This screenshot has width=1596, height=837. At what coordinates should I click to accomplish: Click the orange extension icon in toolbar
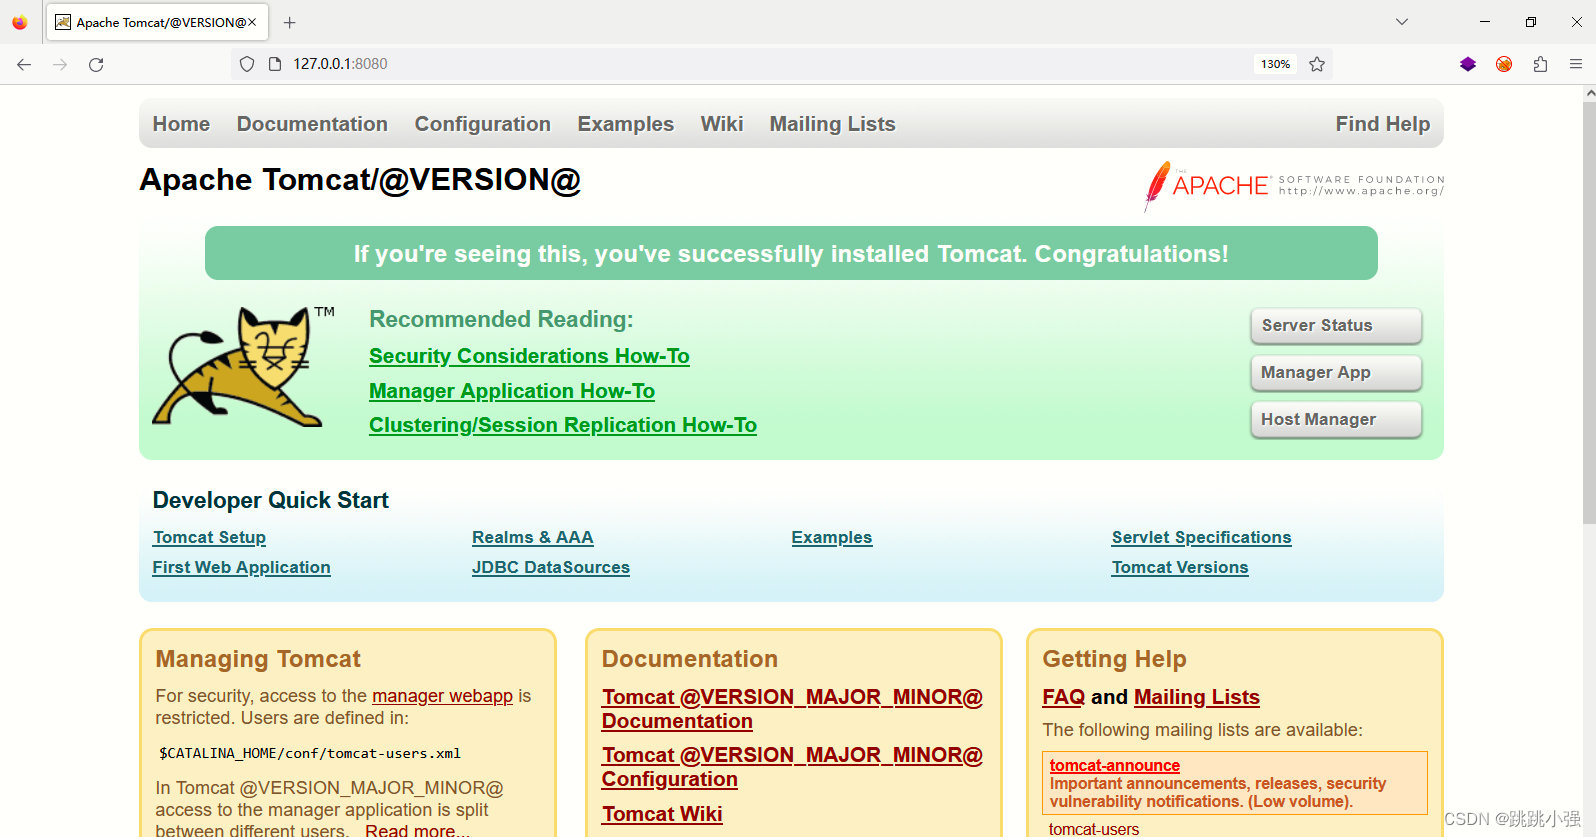(1504, 64)
